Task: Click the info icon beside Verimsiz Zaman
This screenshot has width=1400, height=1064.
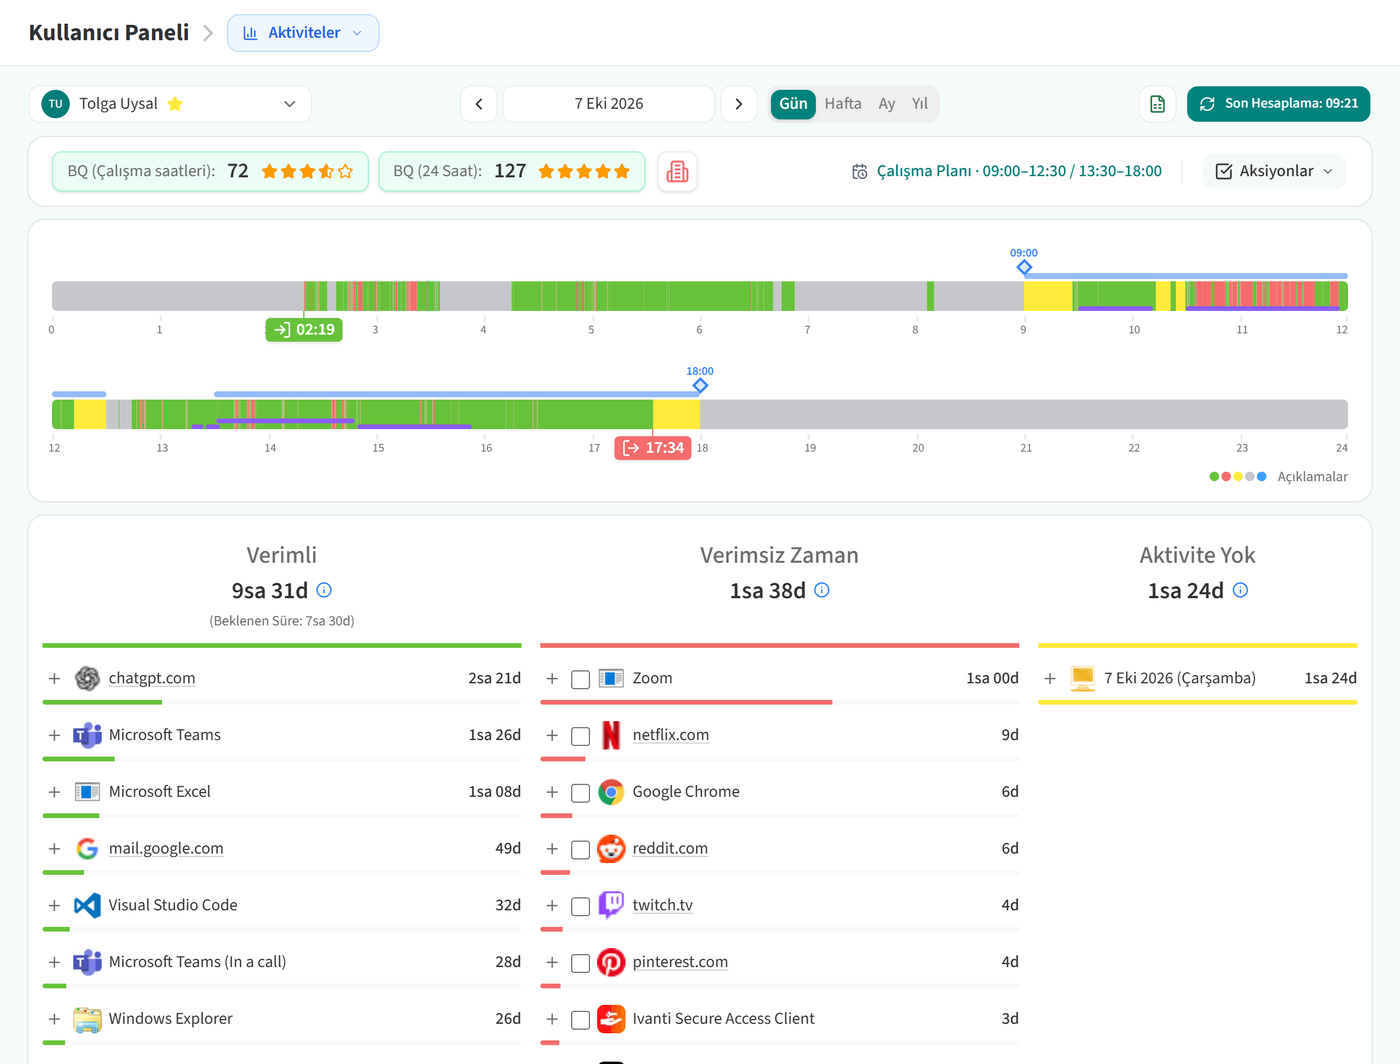Action: [822, 590]
